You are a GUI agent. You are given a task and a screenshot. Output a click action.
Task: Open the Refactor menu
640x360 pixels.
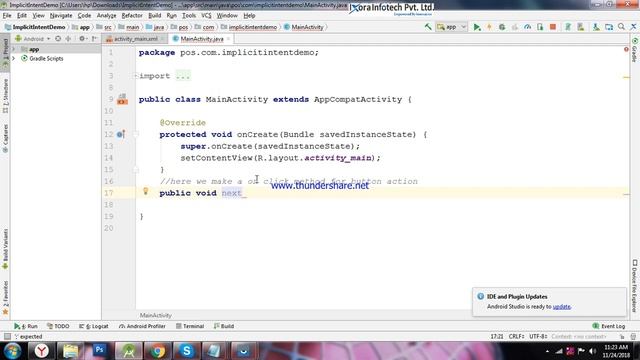tap(132, 16)
